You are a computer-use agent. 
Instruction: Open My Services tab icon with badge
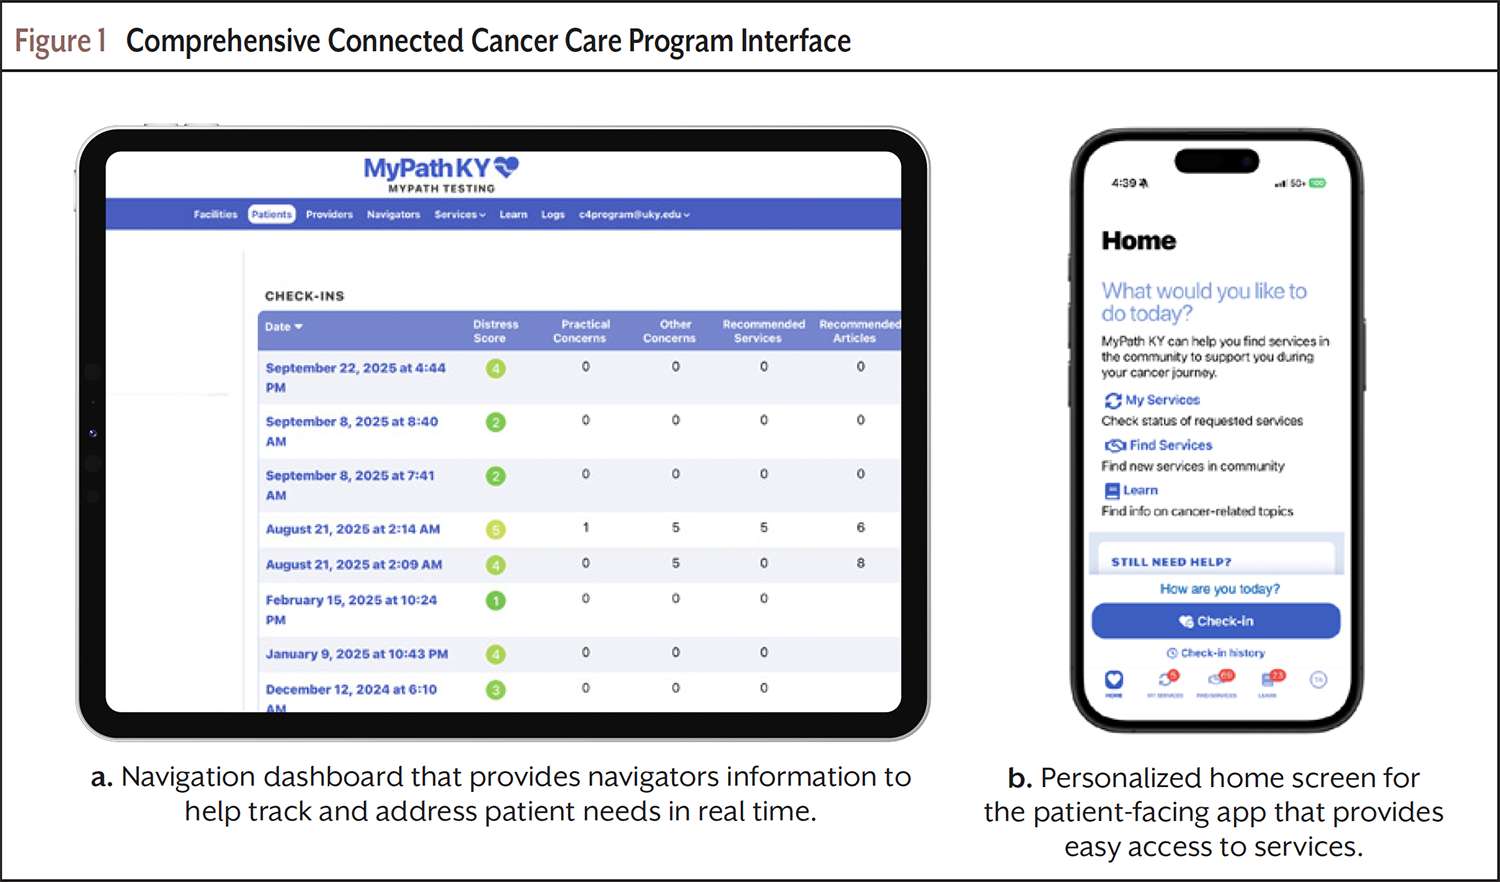[1166, 680]
